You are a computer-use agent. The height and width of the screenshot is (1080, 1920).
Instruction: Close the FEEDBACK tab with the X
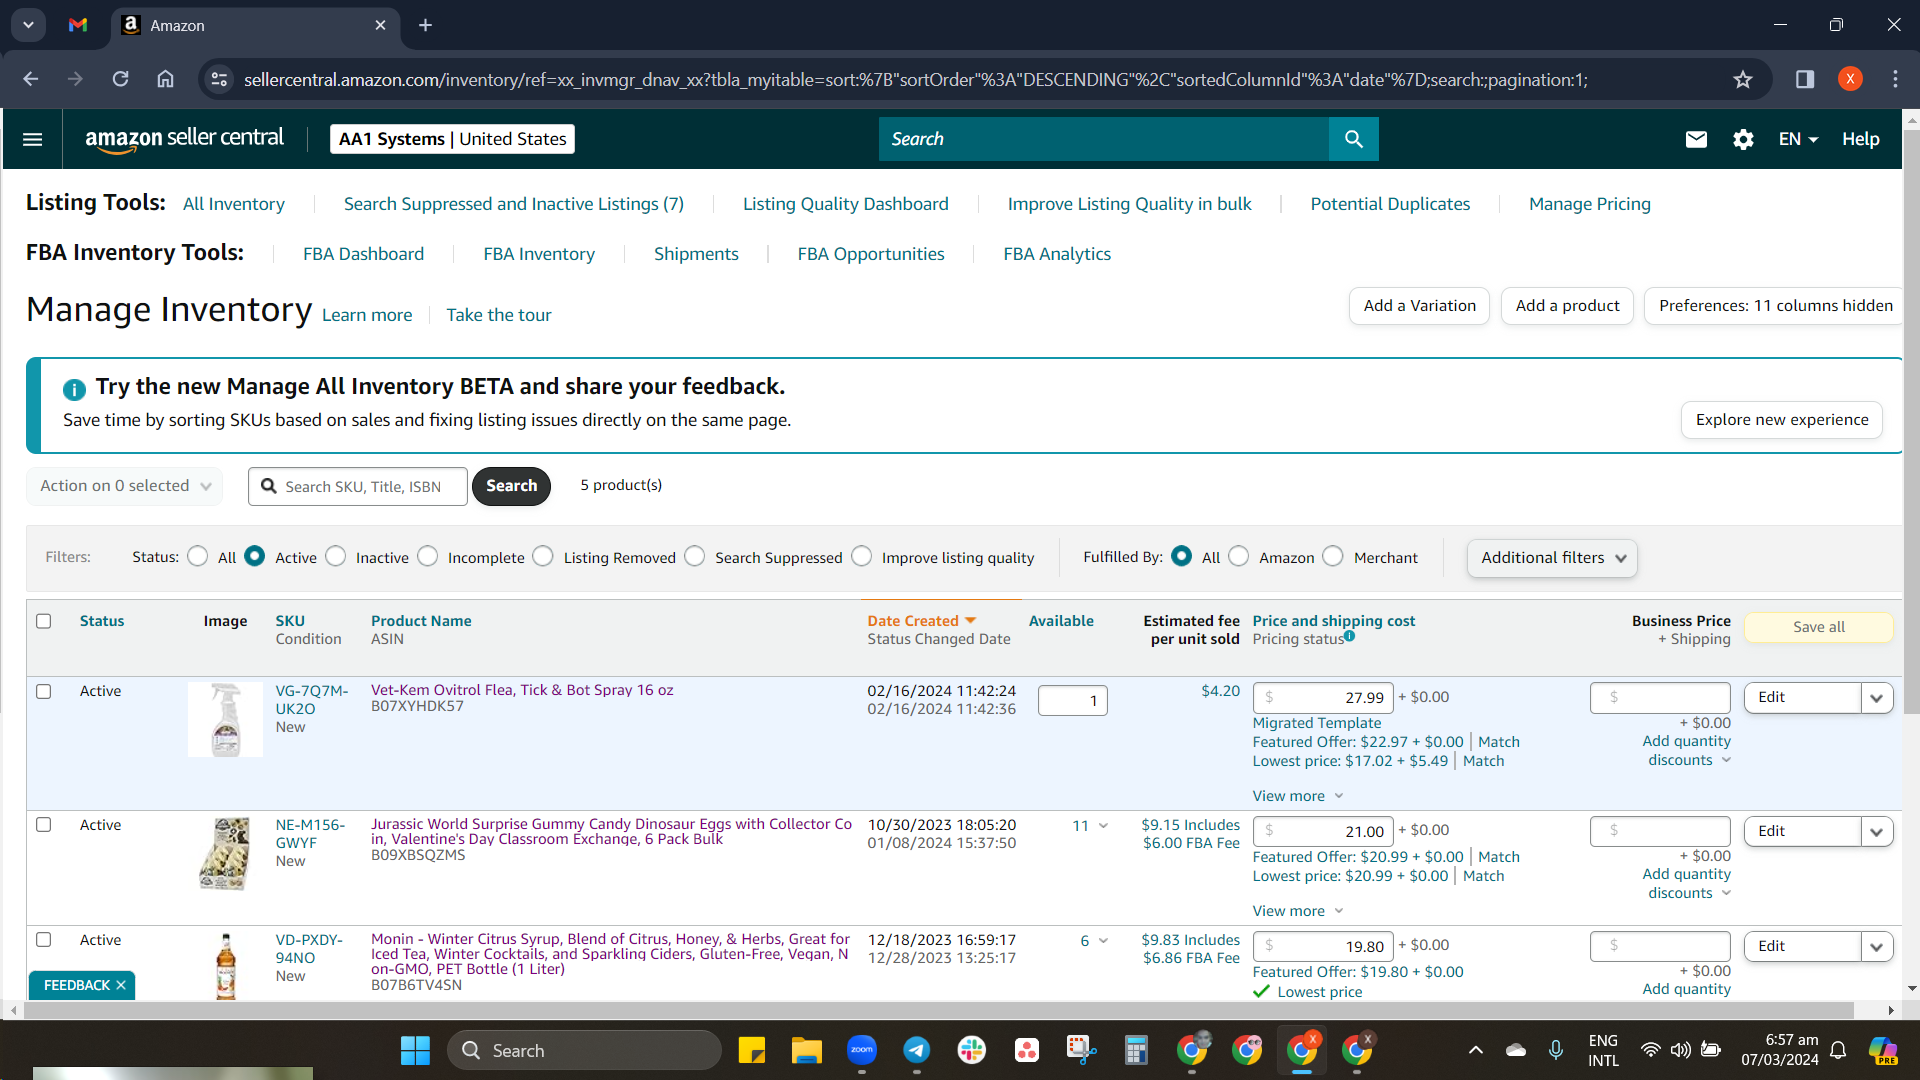[121, 985]
